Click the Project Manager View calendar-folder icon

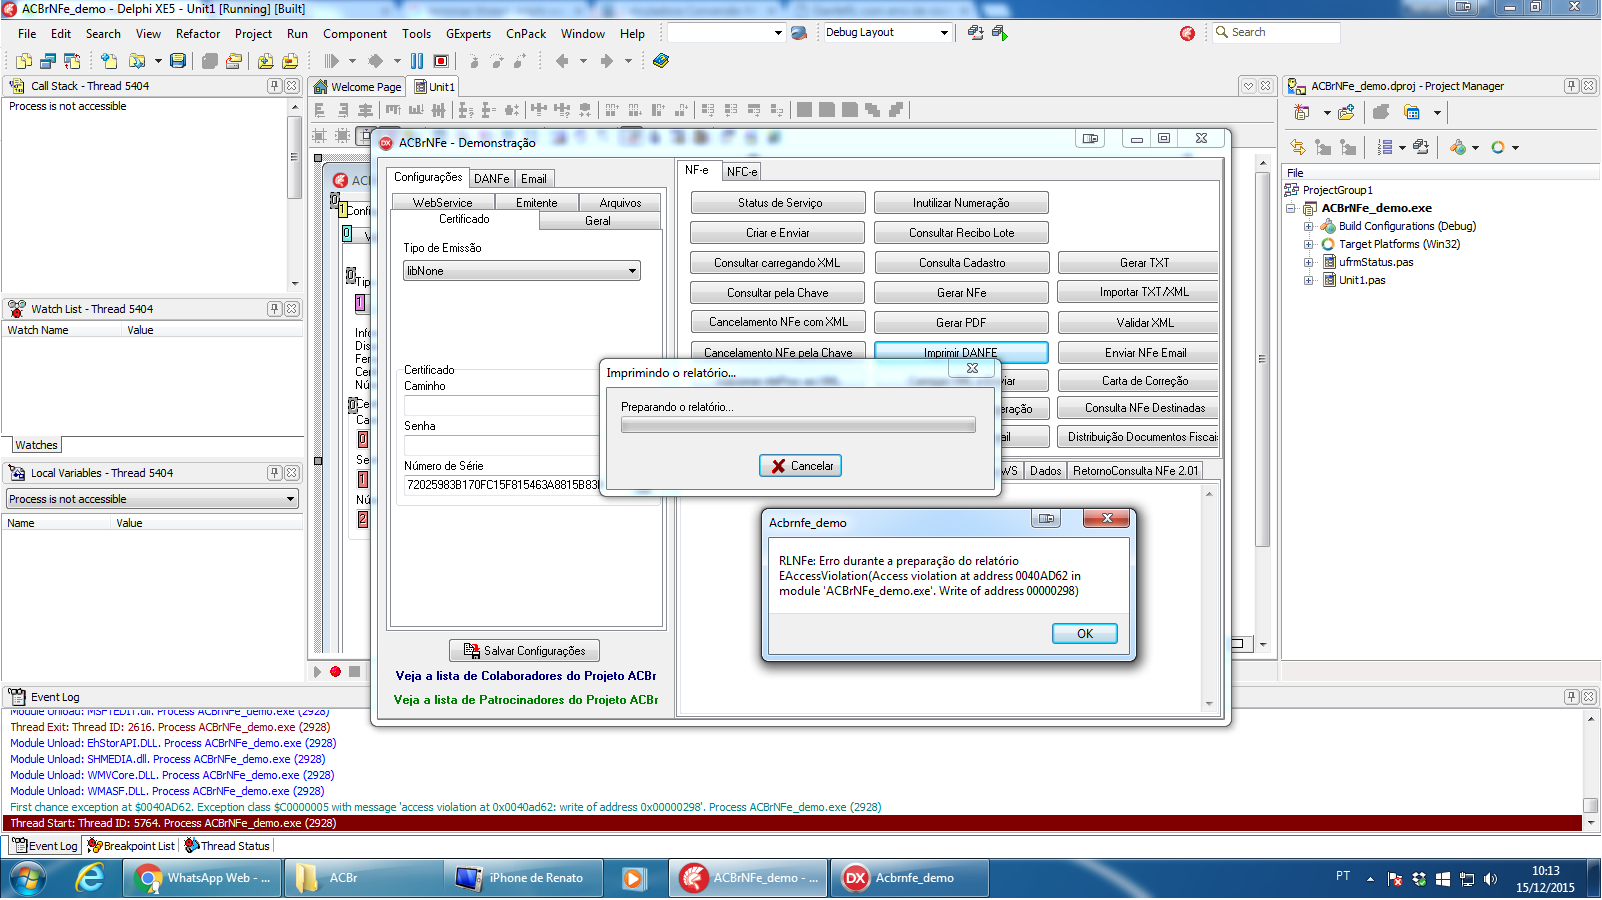[1412, 112]
